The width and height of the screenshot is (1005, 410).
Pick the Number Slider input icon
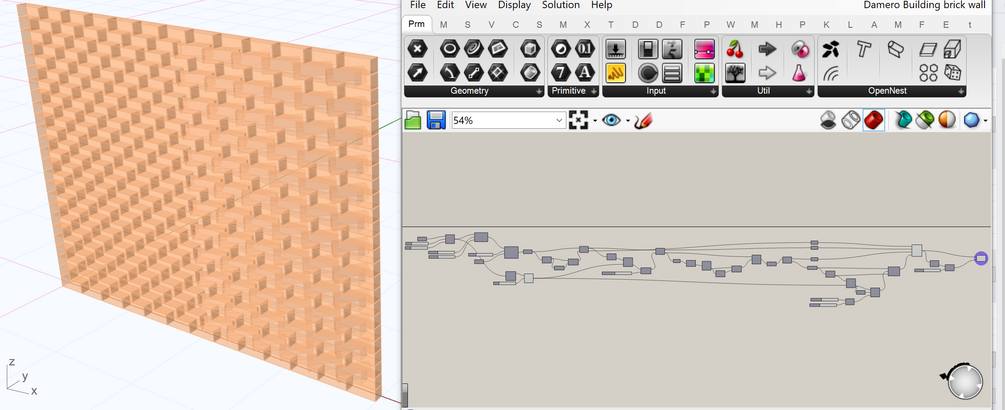(x=616, y=49)
